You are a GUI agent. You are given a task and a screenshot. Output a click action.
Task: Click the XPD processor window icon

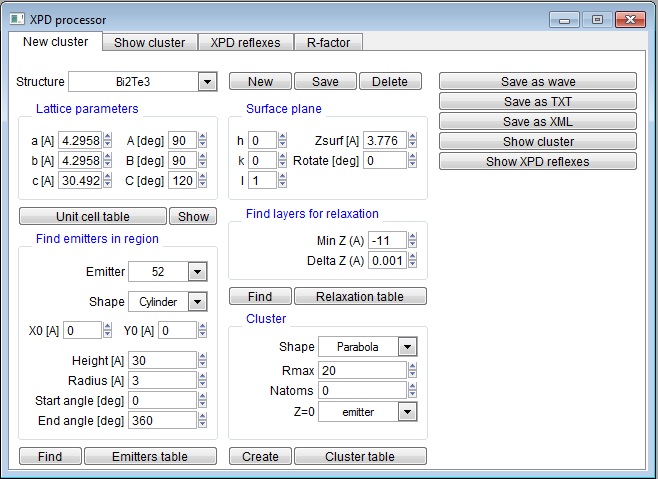(17, 19)
